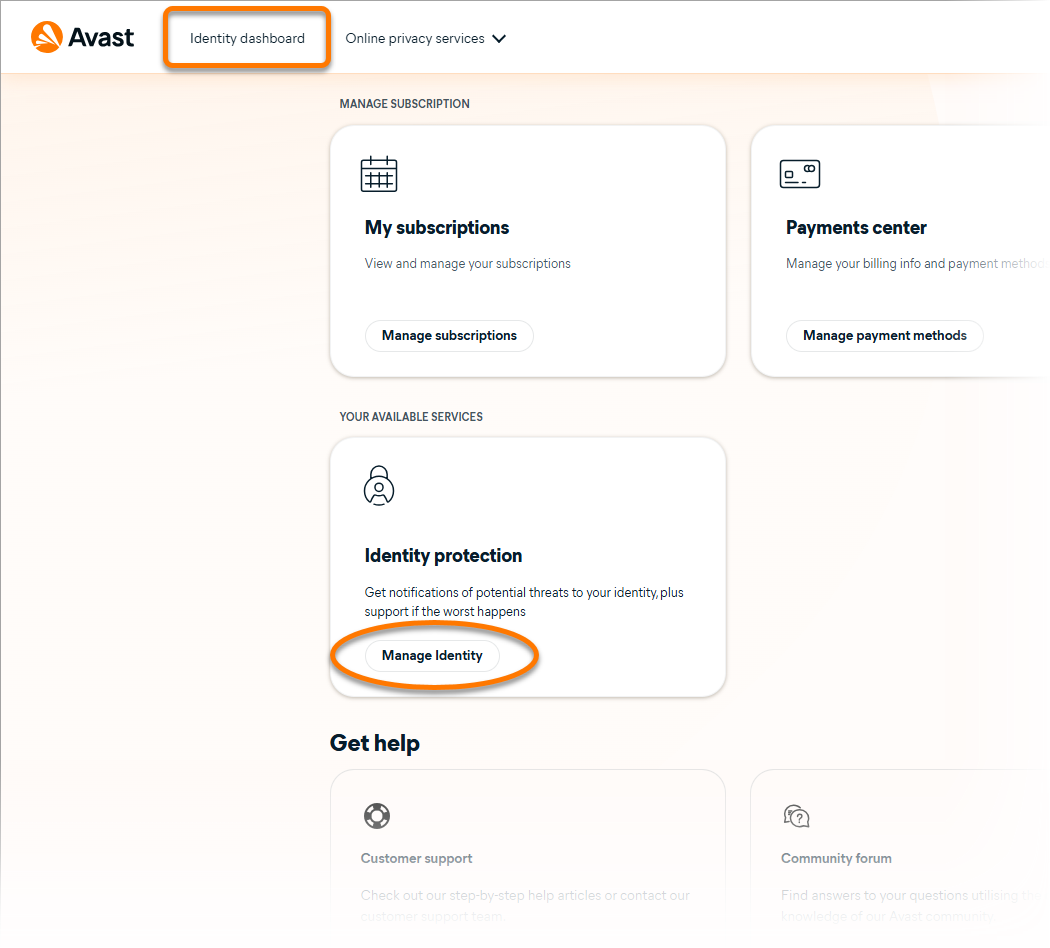The image size is (1050, 948).
Task: Click the Get help heading
Action: (375, 743)
